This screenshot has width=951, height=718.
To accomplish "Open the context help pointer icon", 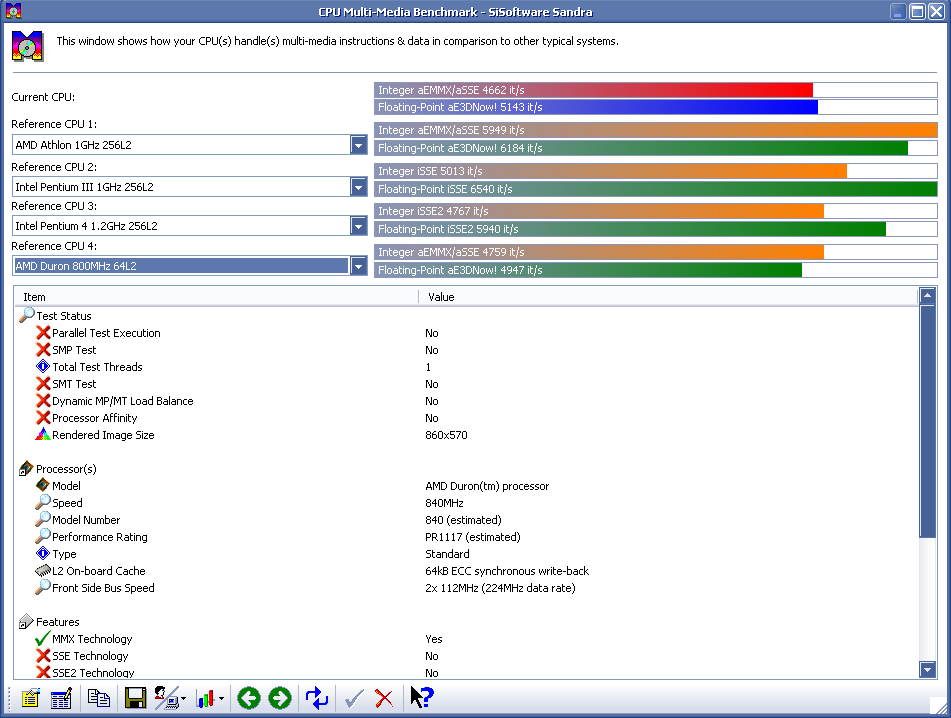I will (421, 698).
